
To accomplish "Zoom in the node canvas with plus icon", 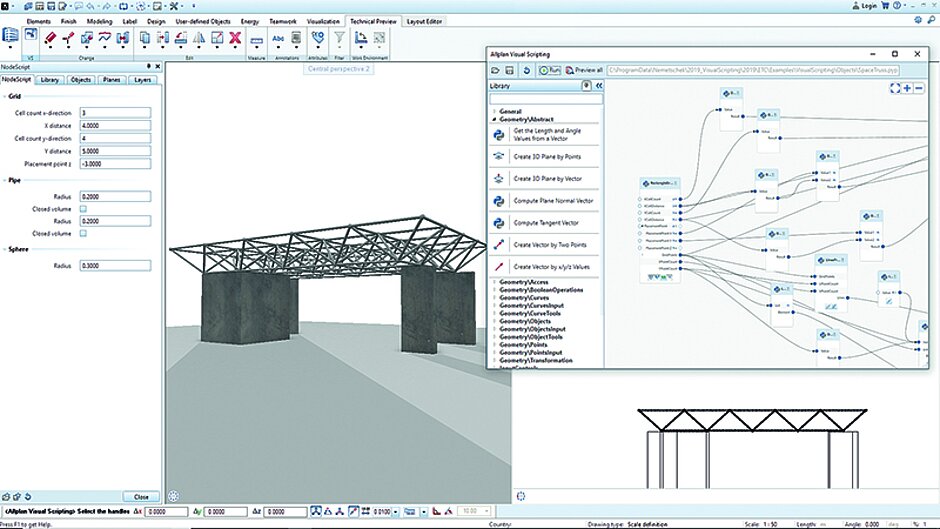I will [907, 88].
